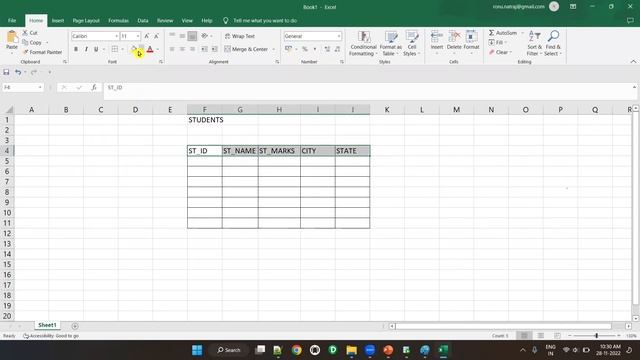Align text right
This screenshot has height=360, width=640.
pyautogui.click(x=192, y=49)
